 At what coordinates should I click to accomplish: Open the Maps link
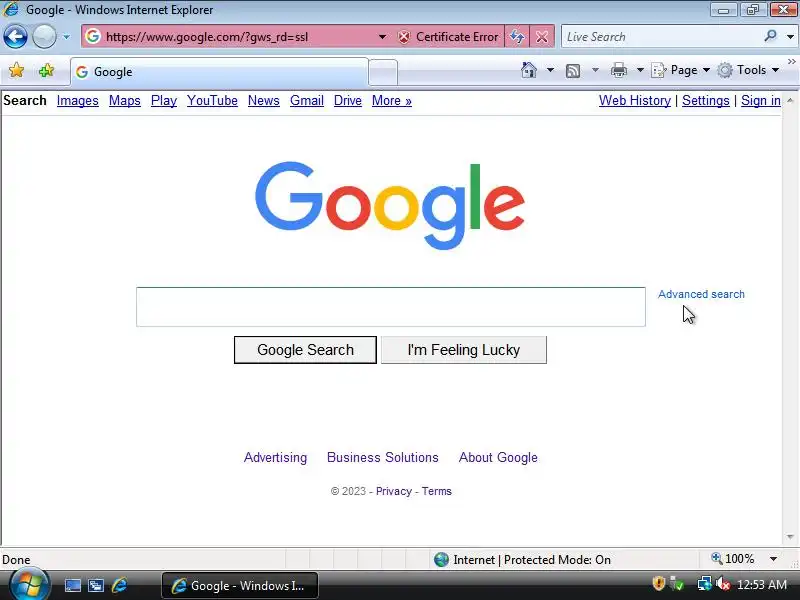point(124,101)
